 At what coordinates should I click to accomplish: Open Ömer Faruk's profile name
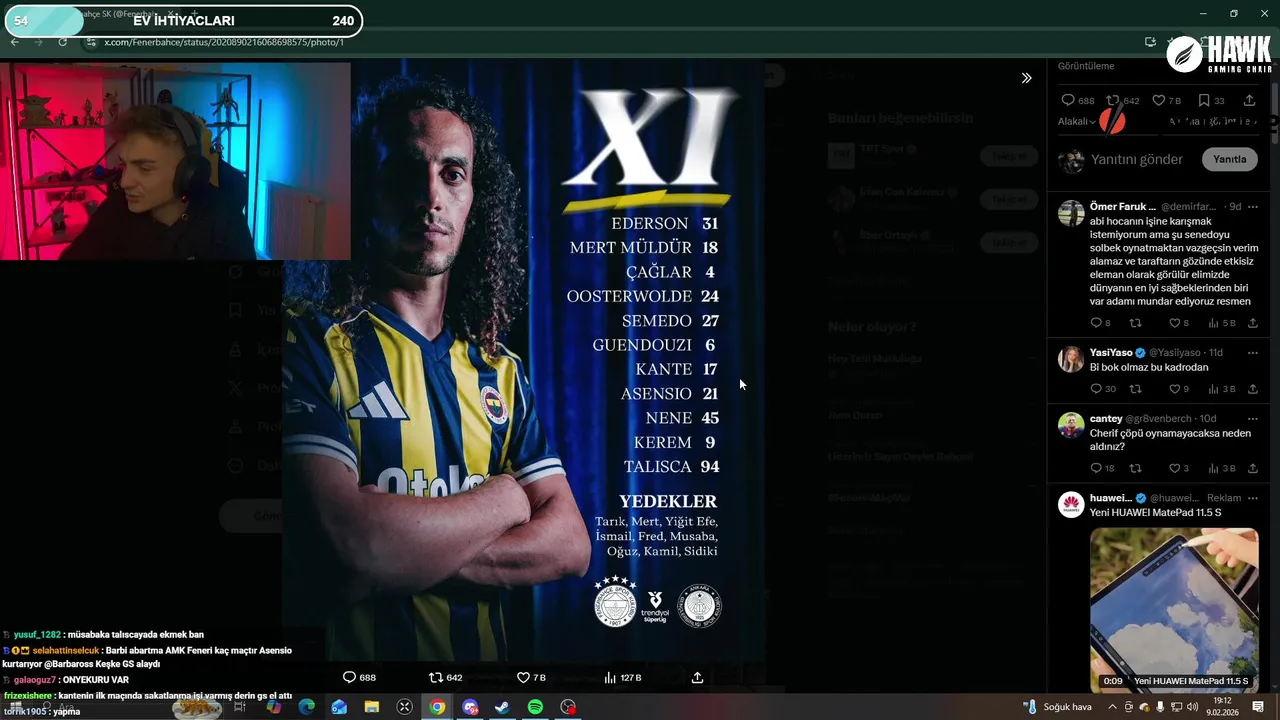pos(1122,207)
